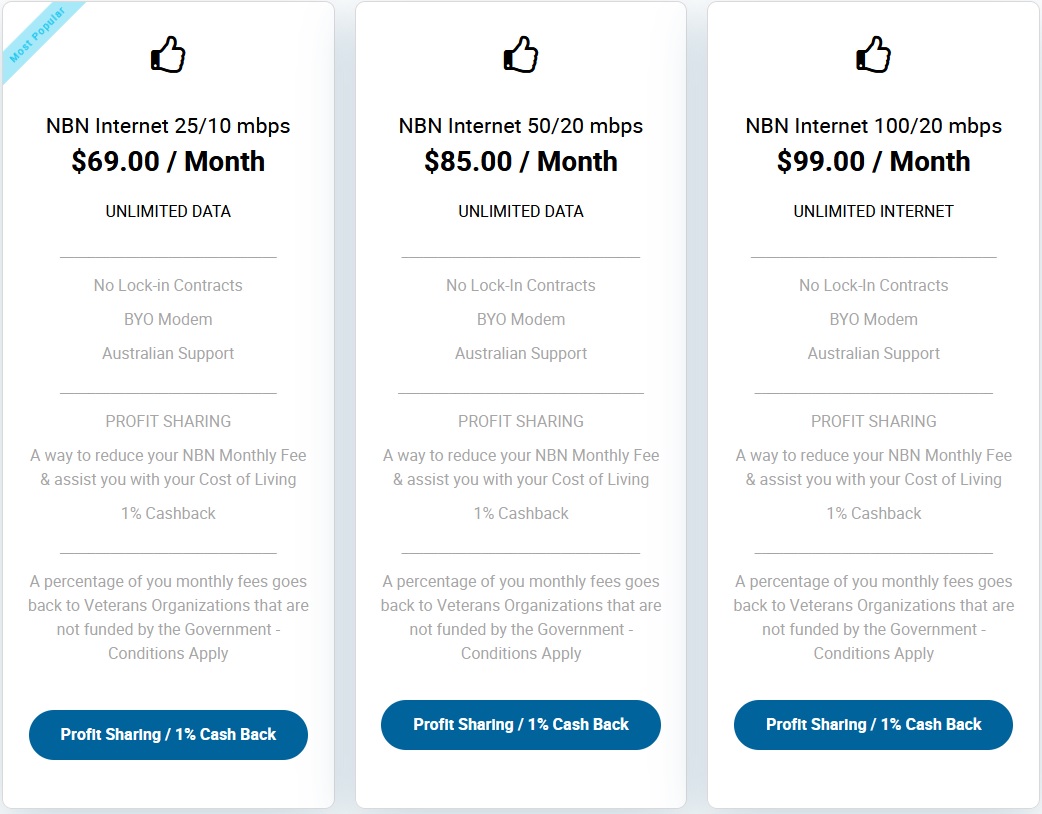Viewport: 1042px width, 814px height.
Task: Select the NBN Internet 50/20 mbps title
Action: (520, 126)
